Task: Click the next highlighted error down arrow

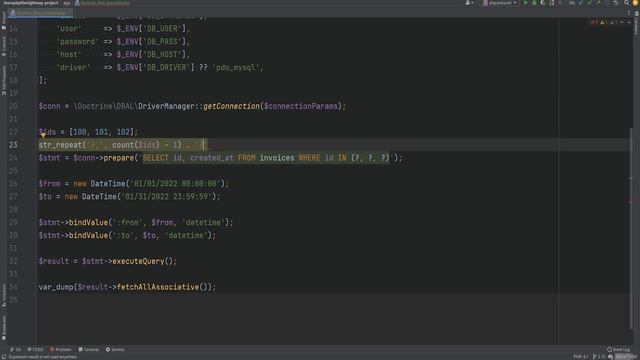Action: (629, 22)
